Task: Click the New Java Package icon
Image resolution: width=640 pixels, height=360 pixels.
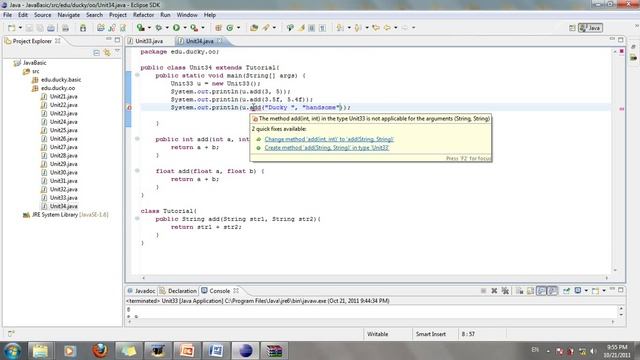Action: [218, 28]
